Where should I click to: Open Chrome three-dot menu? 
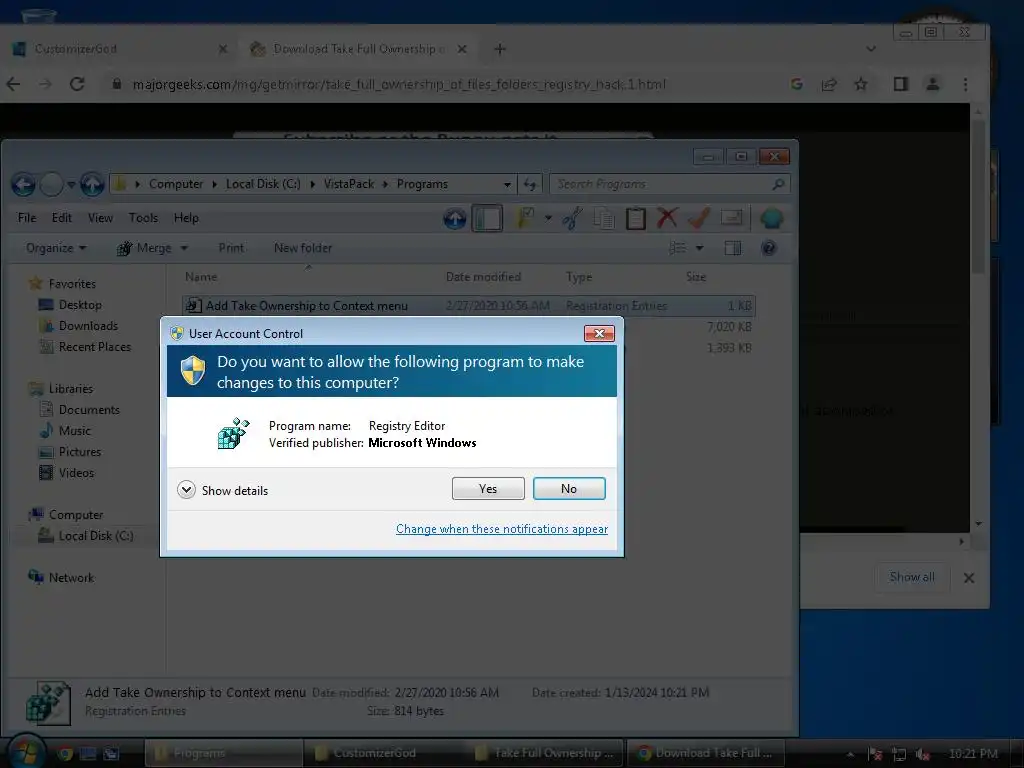click(x=965, y=84)
